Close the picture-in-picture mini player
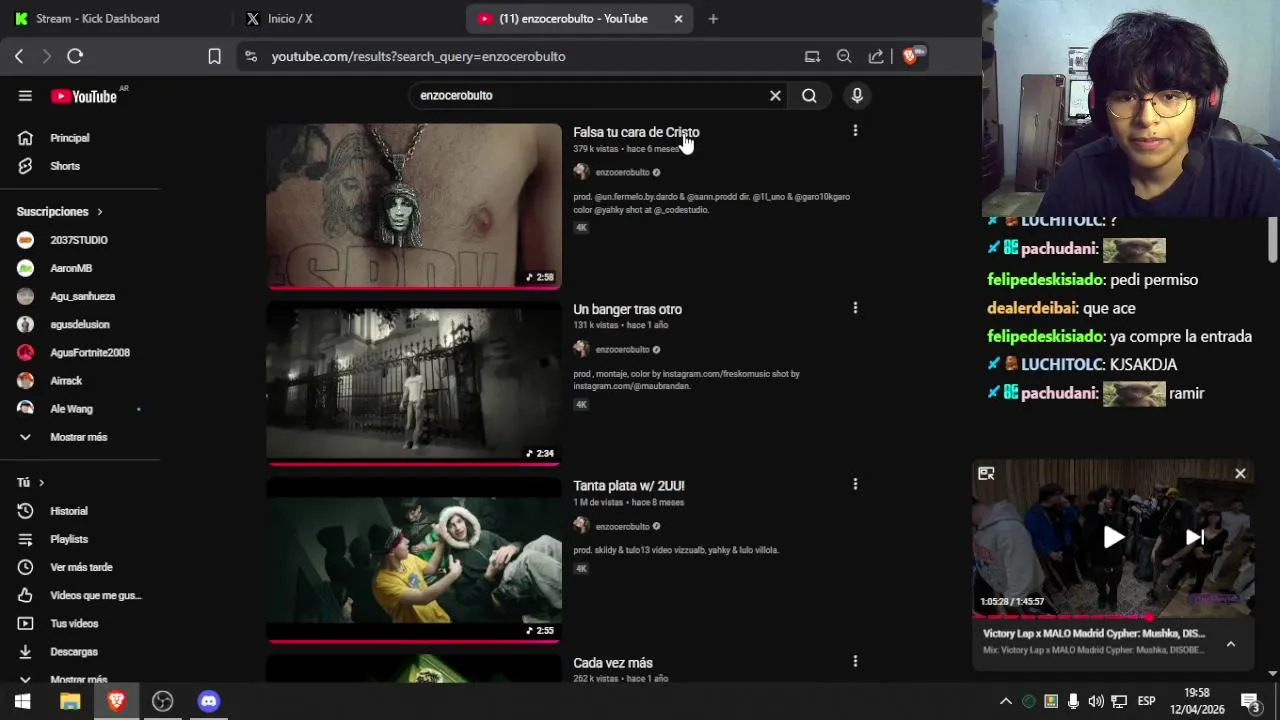Screen dimensions: 1280x720 [1240, 474]
